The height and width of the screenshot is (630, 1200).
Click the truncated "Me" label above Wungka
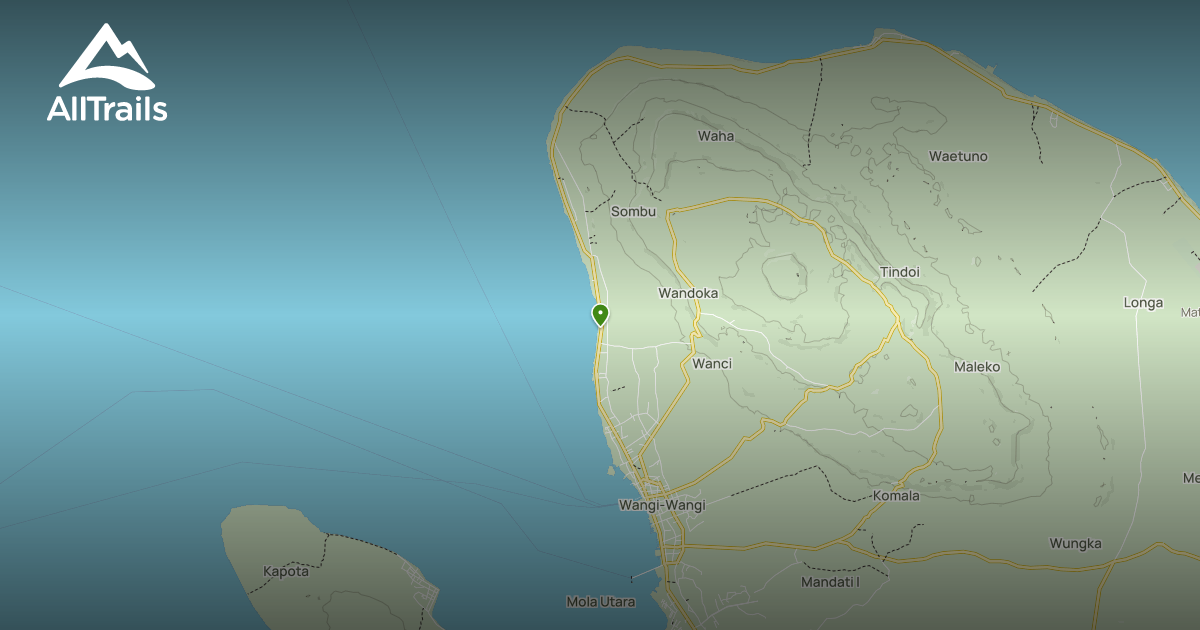tap(1190, 478)
